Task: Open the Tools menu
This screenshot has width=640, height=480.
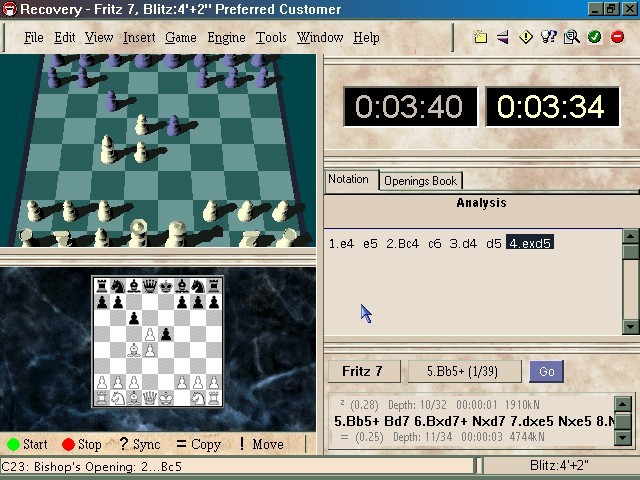Action: pos(271,38)
